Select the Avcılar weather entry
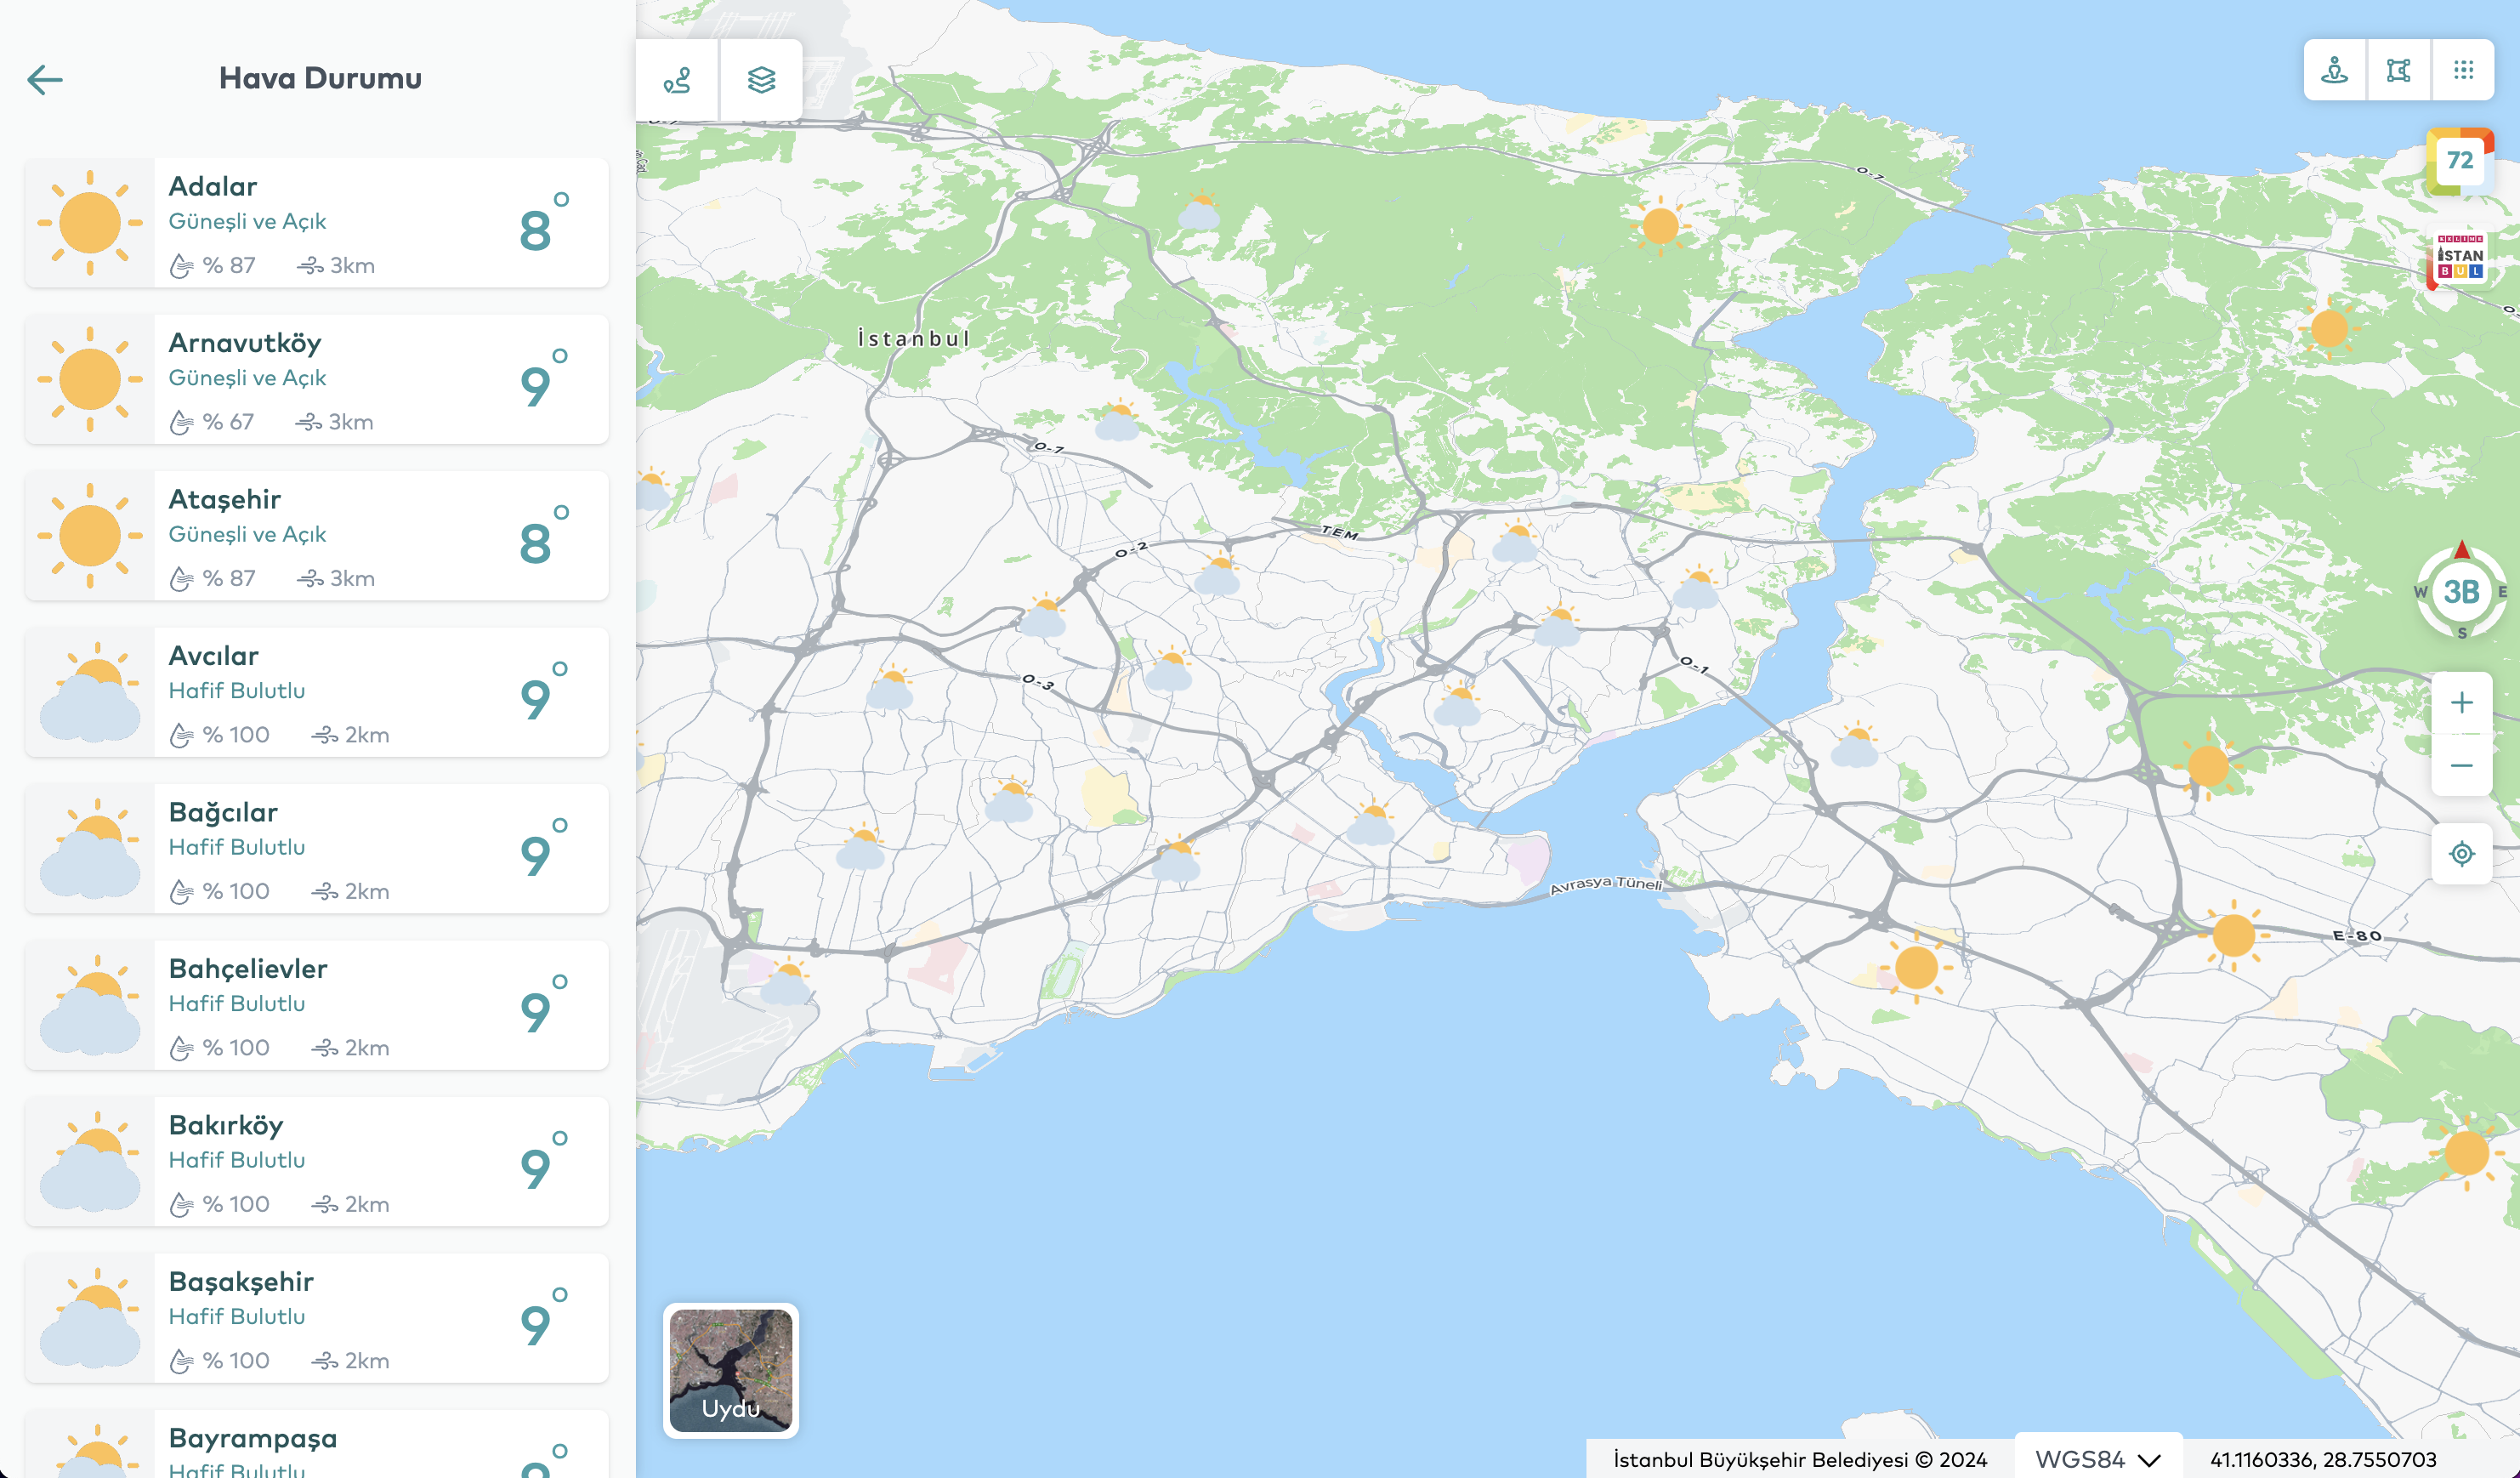Image resolution: width=2520 pixels, height=1478 pixels. click(316, 692)
